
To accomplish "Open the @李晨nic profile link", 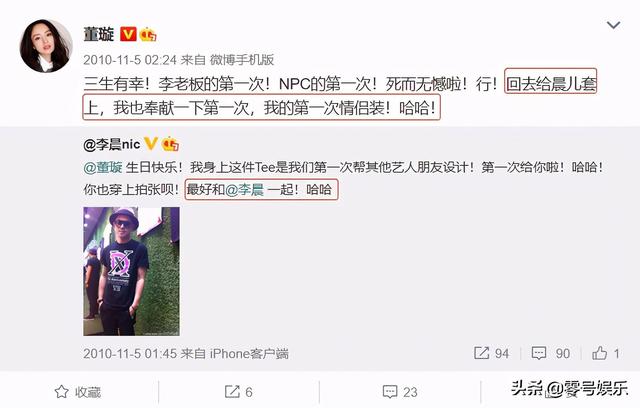I will [112, 144].
